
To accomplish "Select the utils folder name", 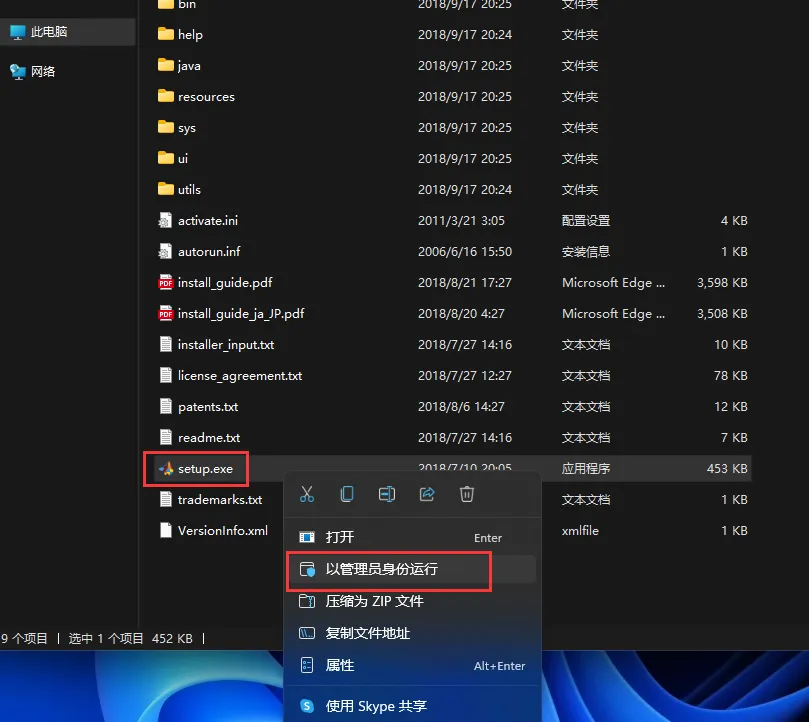I will point(189,189).
